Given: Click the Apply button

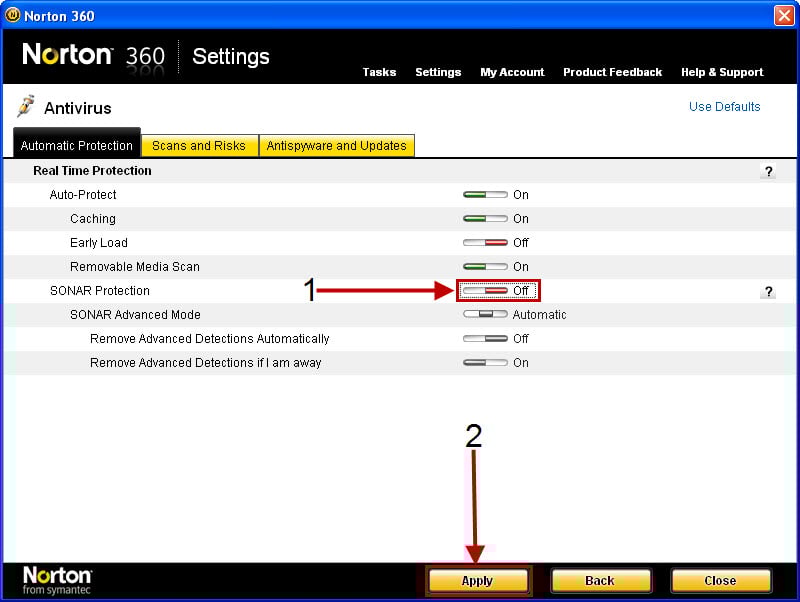Looking at the screenshot, I should coord(478,581).
